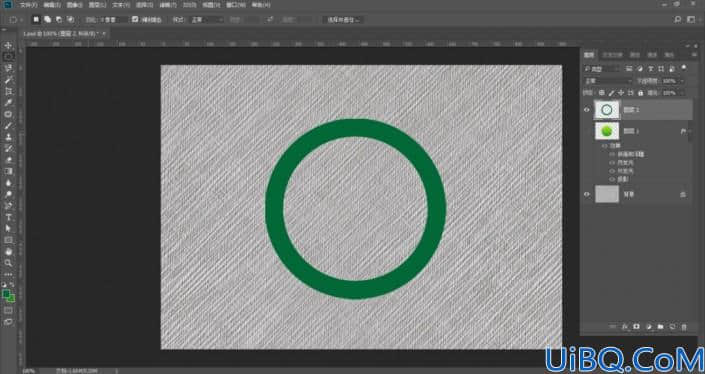Viewport: 705px width, 374px height.
Task: Open the layer Opacity dropdown arrow
Action: click(682, 81)
